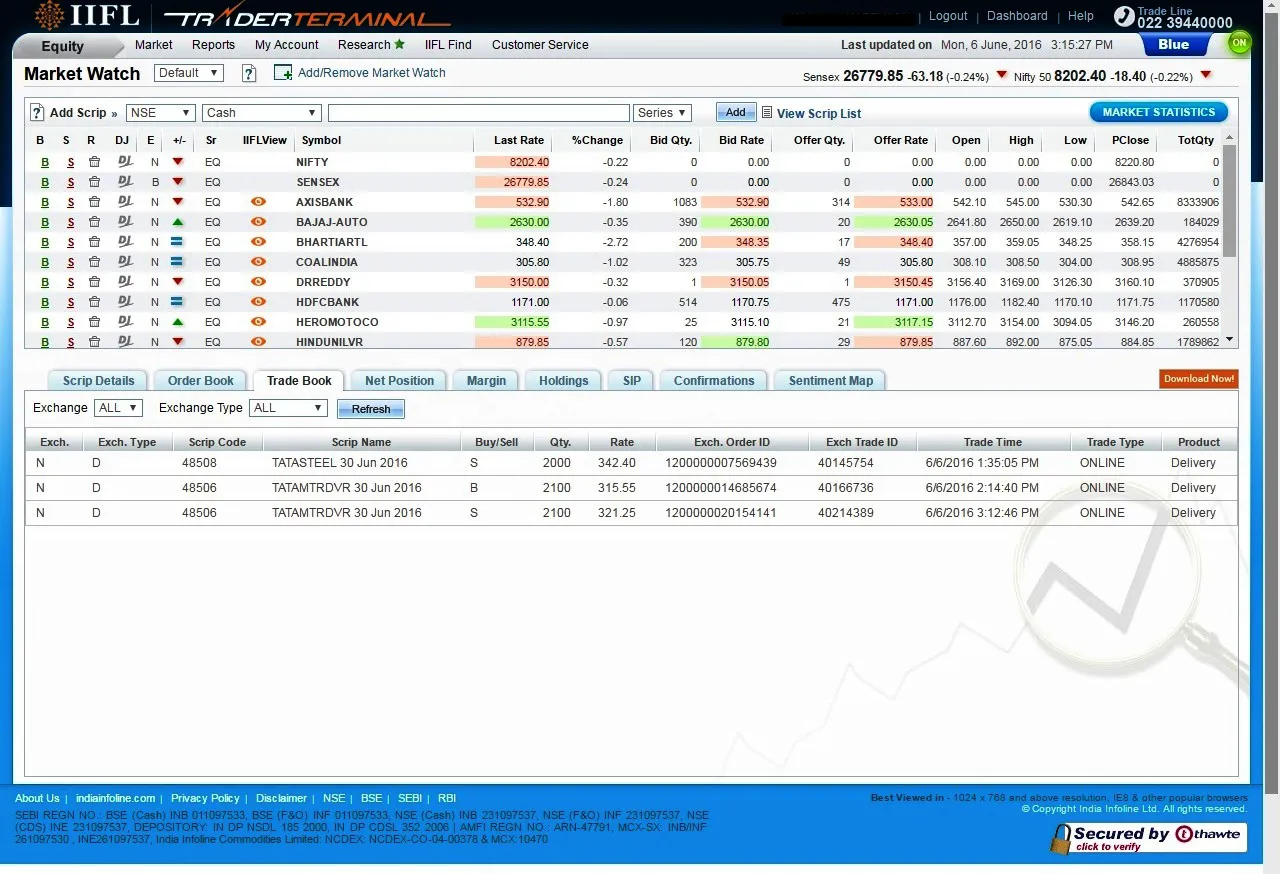This screenshot has height=874, width=1280.
Task: Open the IIFL Find menu
Action: pyautogui.click(x=448, y=45)
